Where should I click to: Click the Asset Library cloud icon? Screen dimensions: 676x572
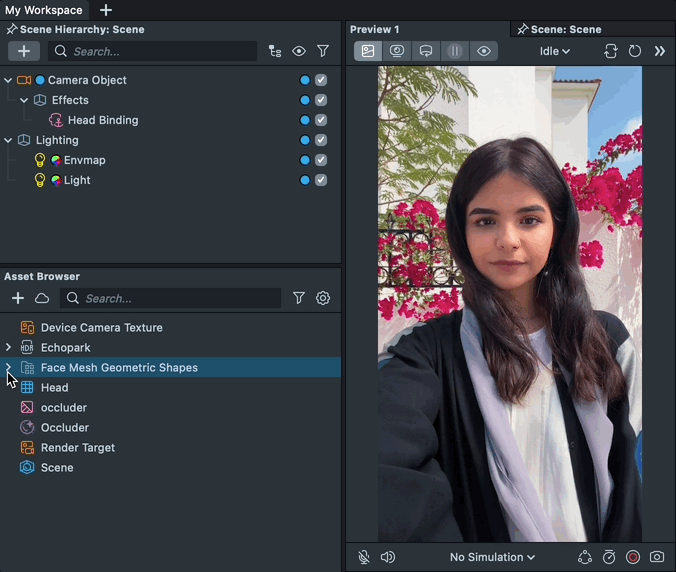[x=42, y=298]
